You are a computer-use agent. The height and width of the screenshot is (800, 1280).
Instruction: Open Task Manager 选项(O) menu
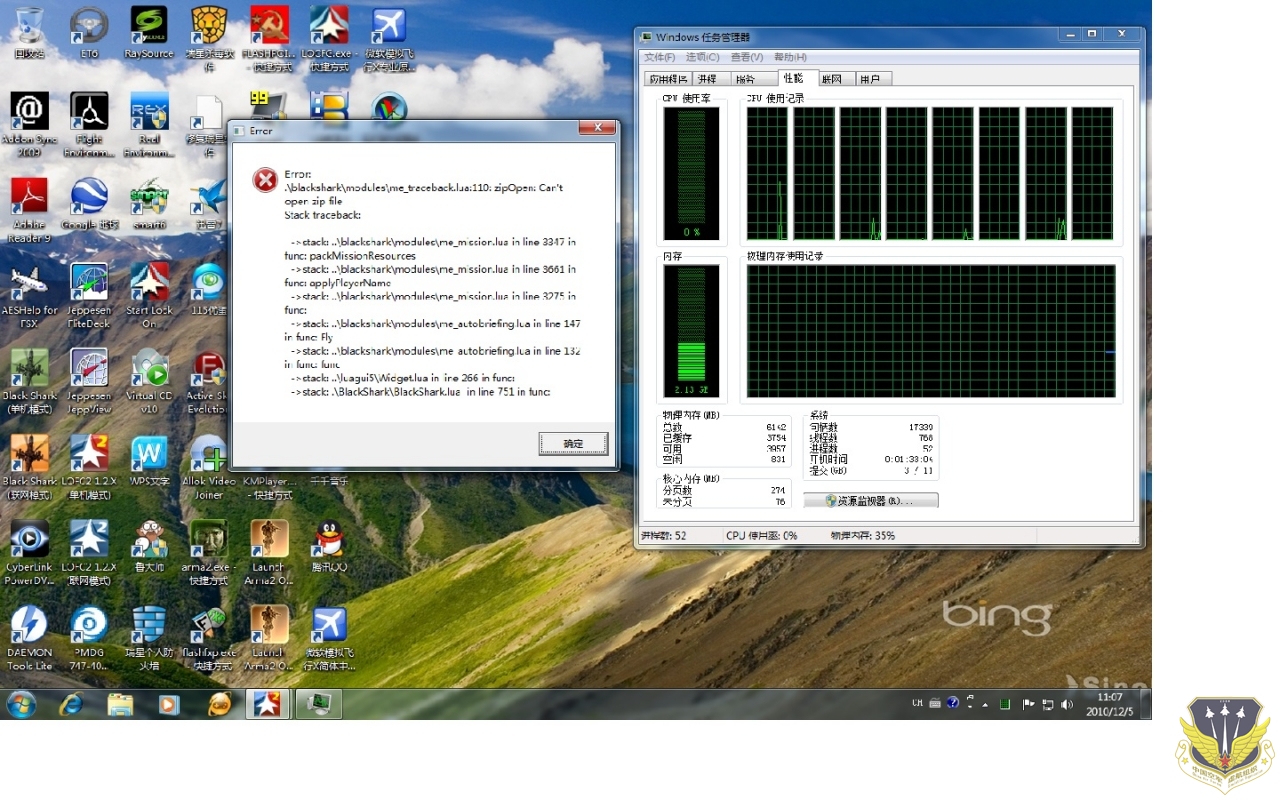pos(703,57)
